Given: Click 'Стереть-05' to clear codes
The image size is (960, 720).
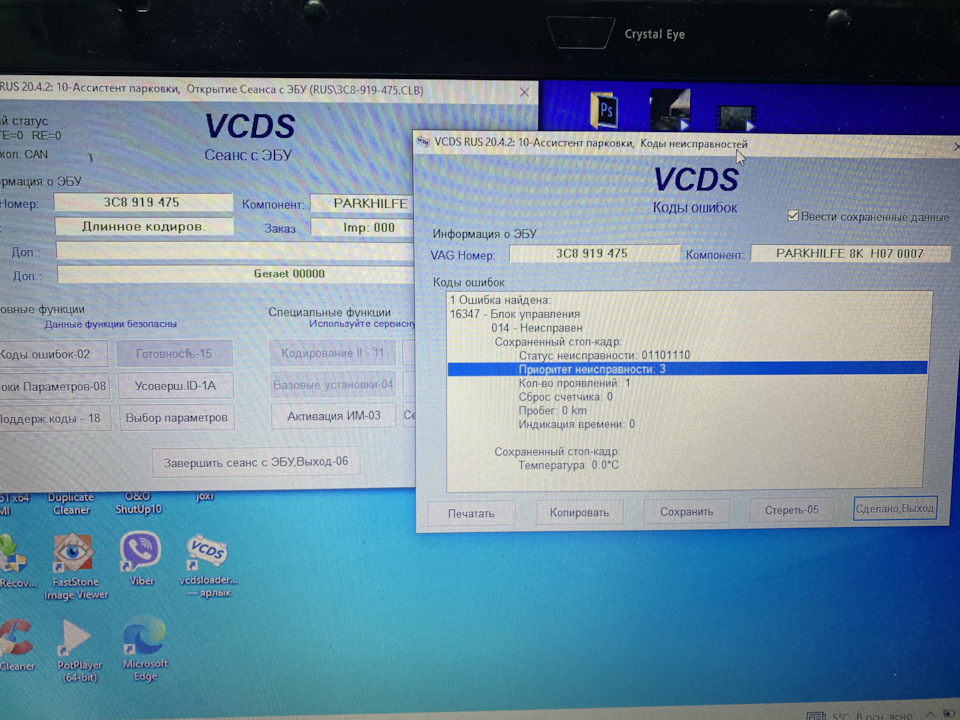Looking at the screenshot, I should pos(791,509).
